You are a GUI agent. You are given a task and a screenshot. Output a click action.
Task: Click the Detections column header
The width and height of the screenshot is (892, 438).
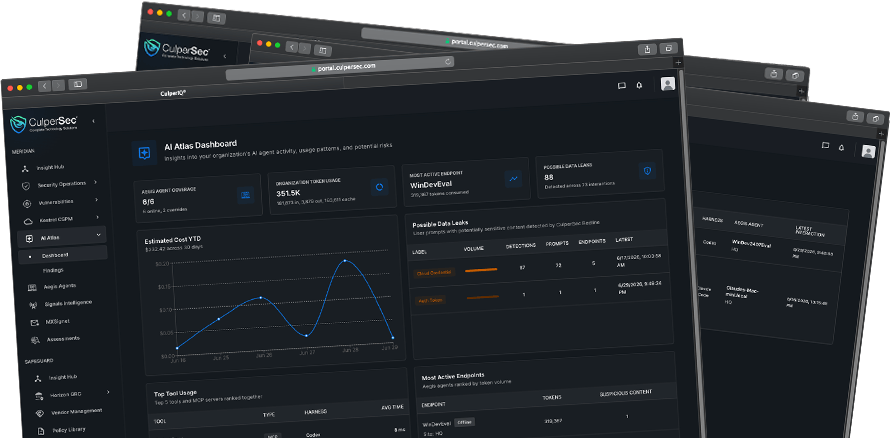click(521, 246)
